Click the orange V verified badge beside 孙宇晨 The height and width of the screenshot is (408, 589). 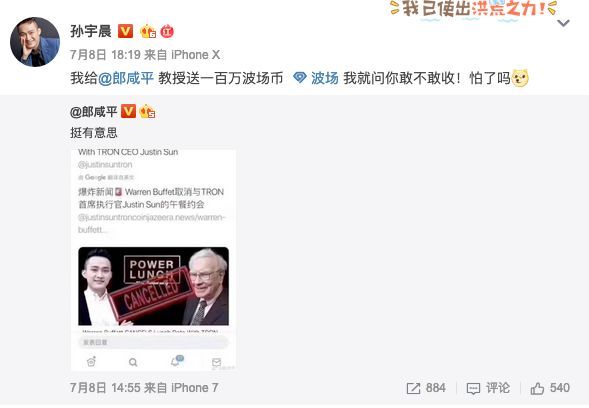[125, 31]
